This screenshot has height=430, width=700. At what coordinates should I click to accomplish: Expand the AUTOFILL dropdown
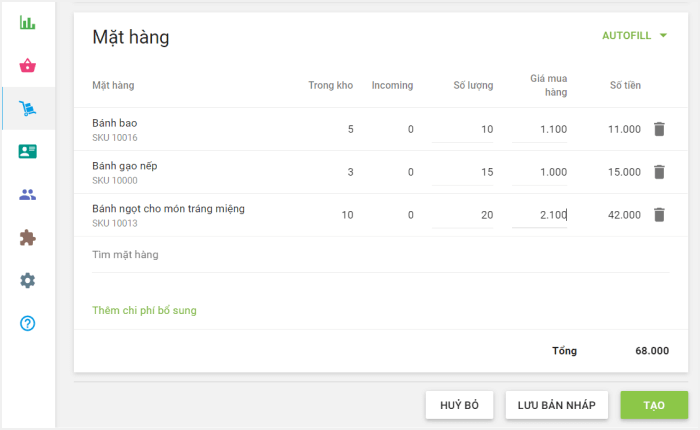click(x=634, y=36)
